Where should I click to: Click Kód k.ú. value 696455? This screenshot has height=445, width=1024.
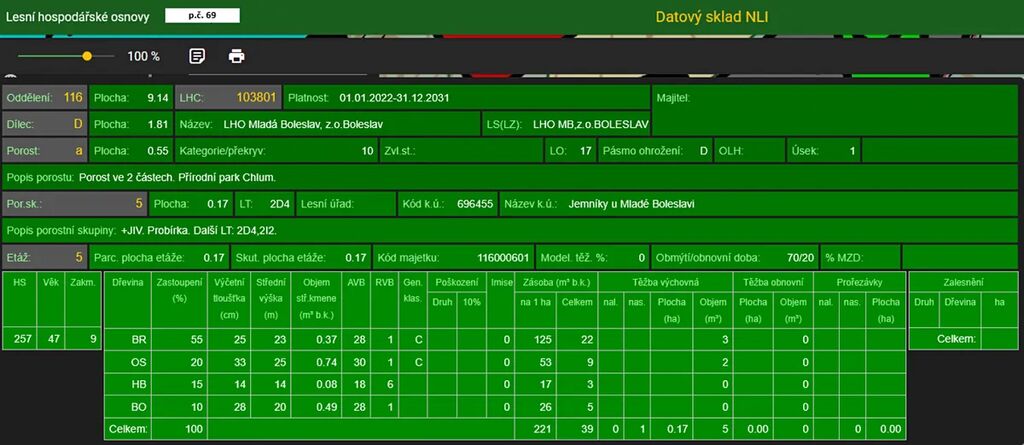pos(475,204)
